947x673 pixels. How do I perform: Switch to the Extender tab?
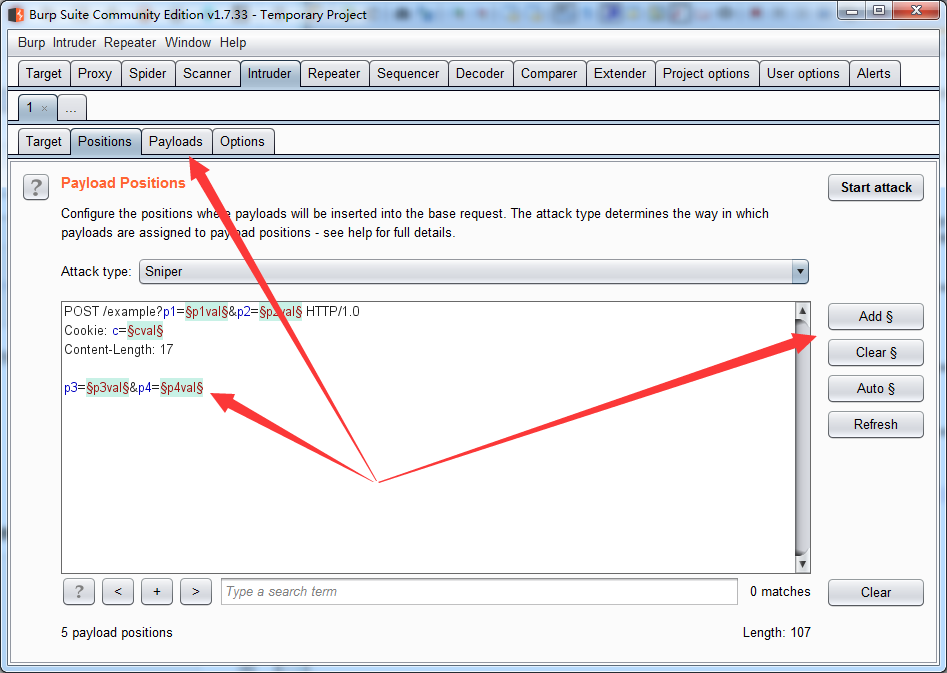tap(620, 74)
